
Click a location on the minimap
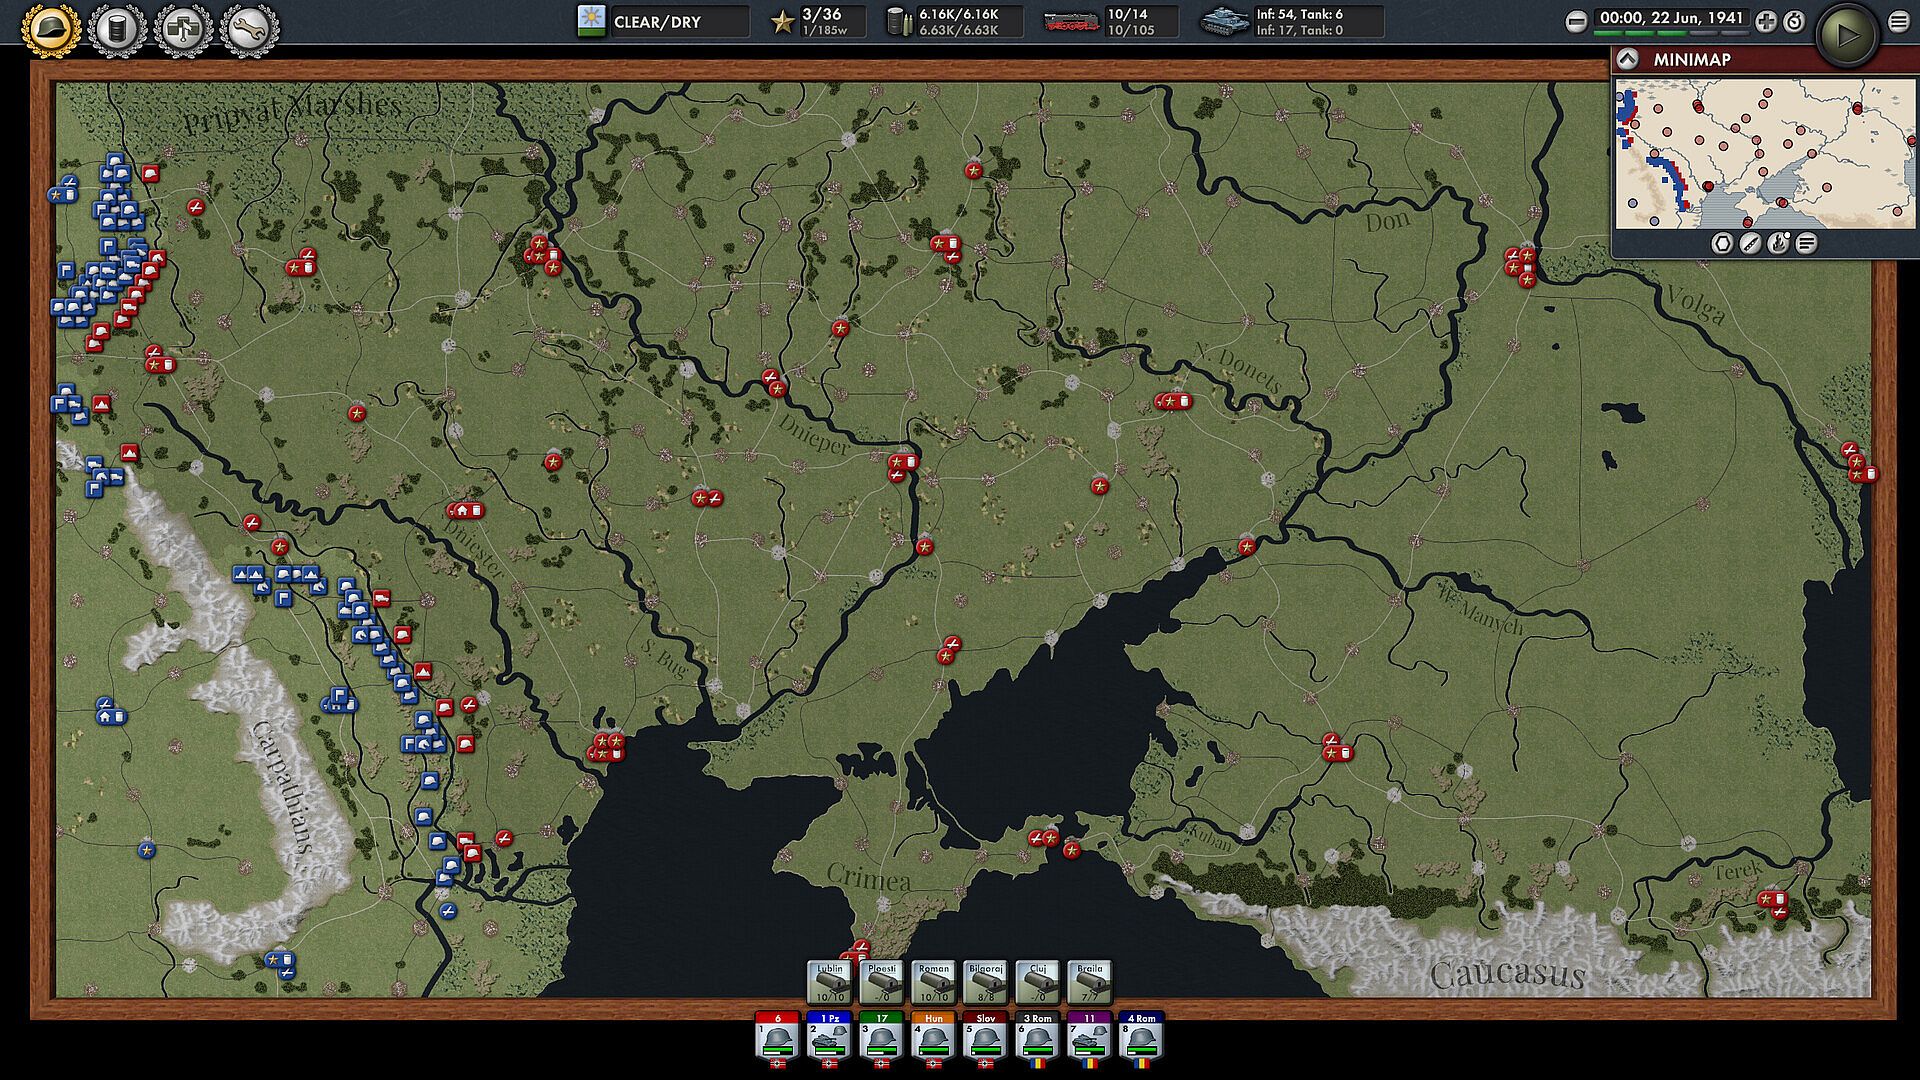[1765, 154]
